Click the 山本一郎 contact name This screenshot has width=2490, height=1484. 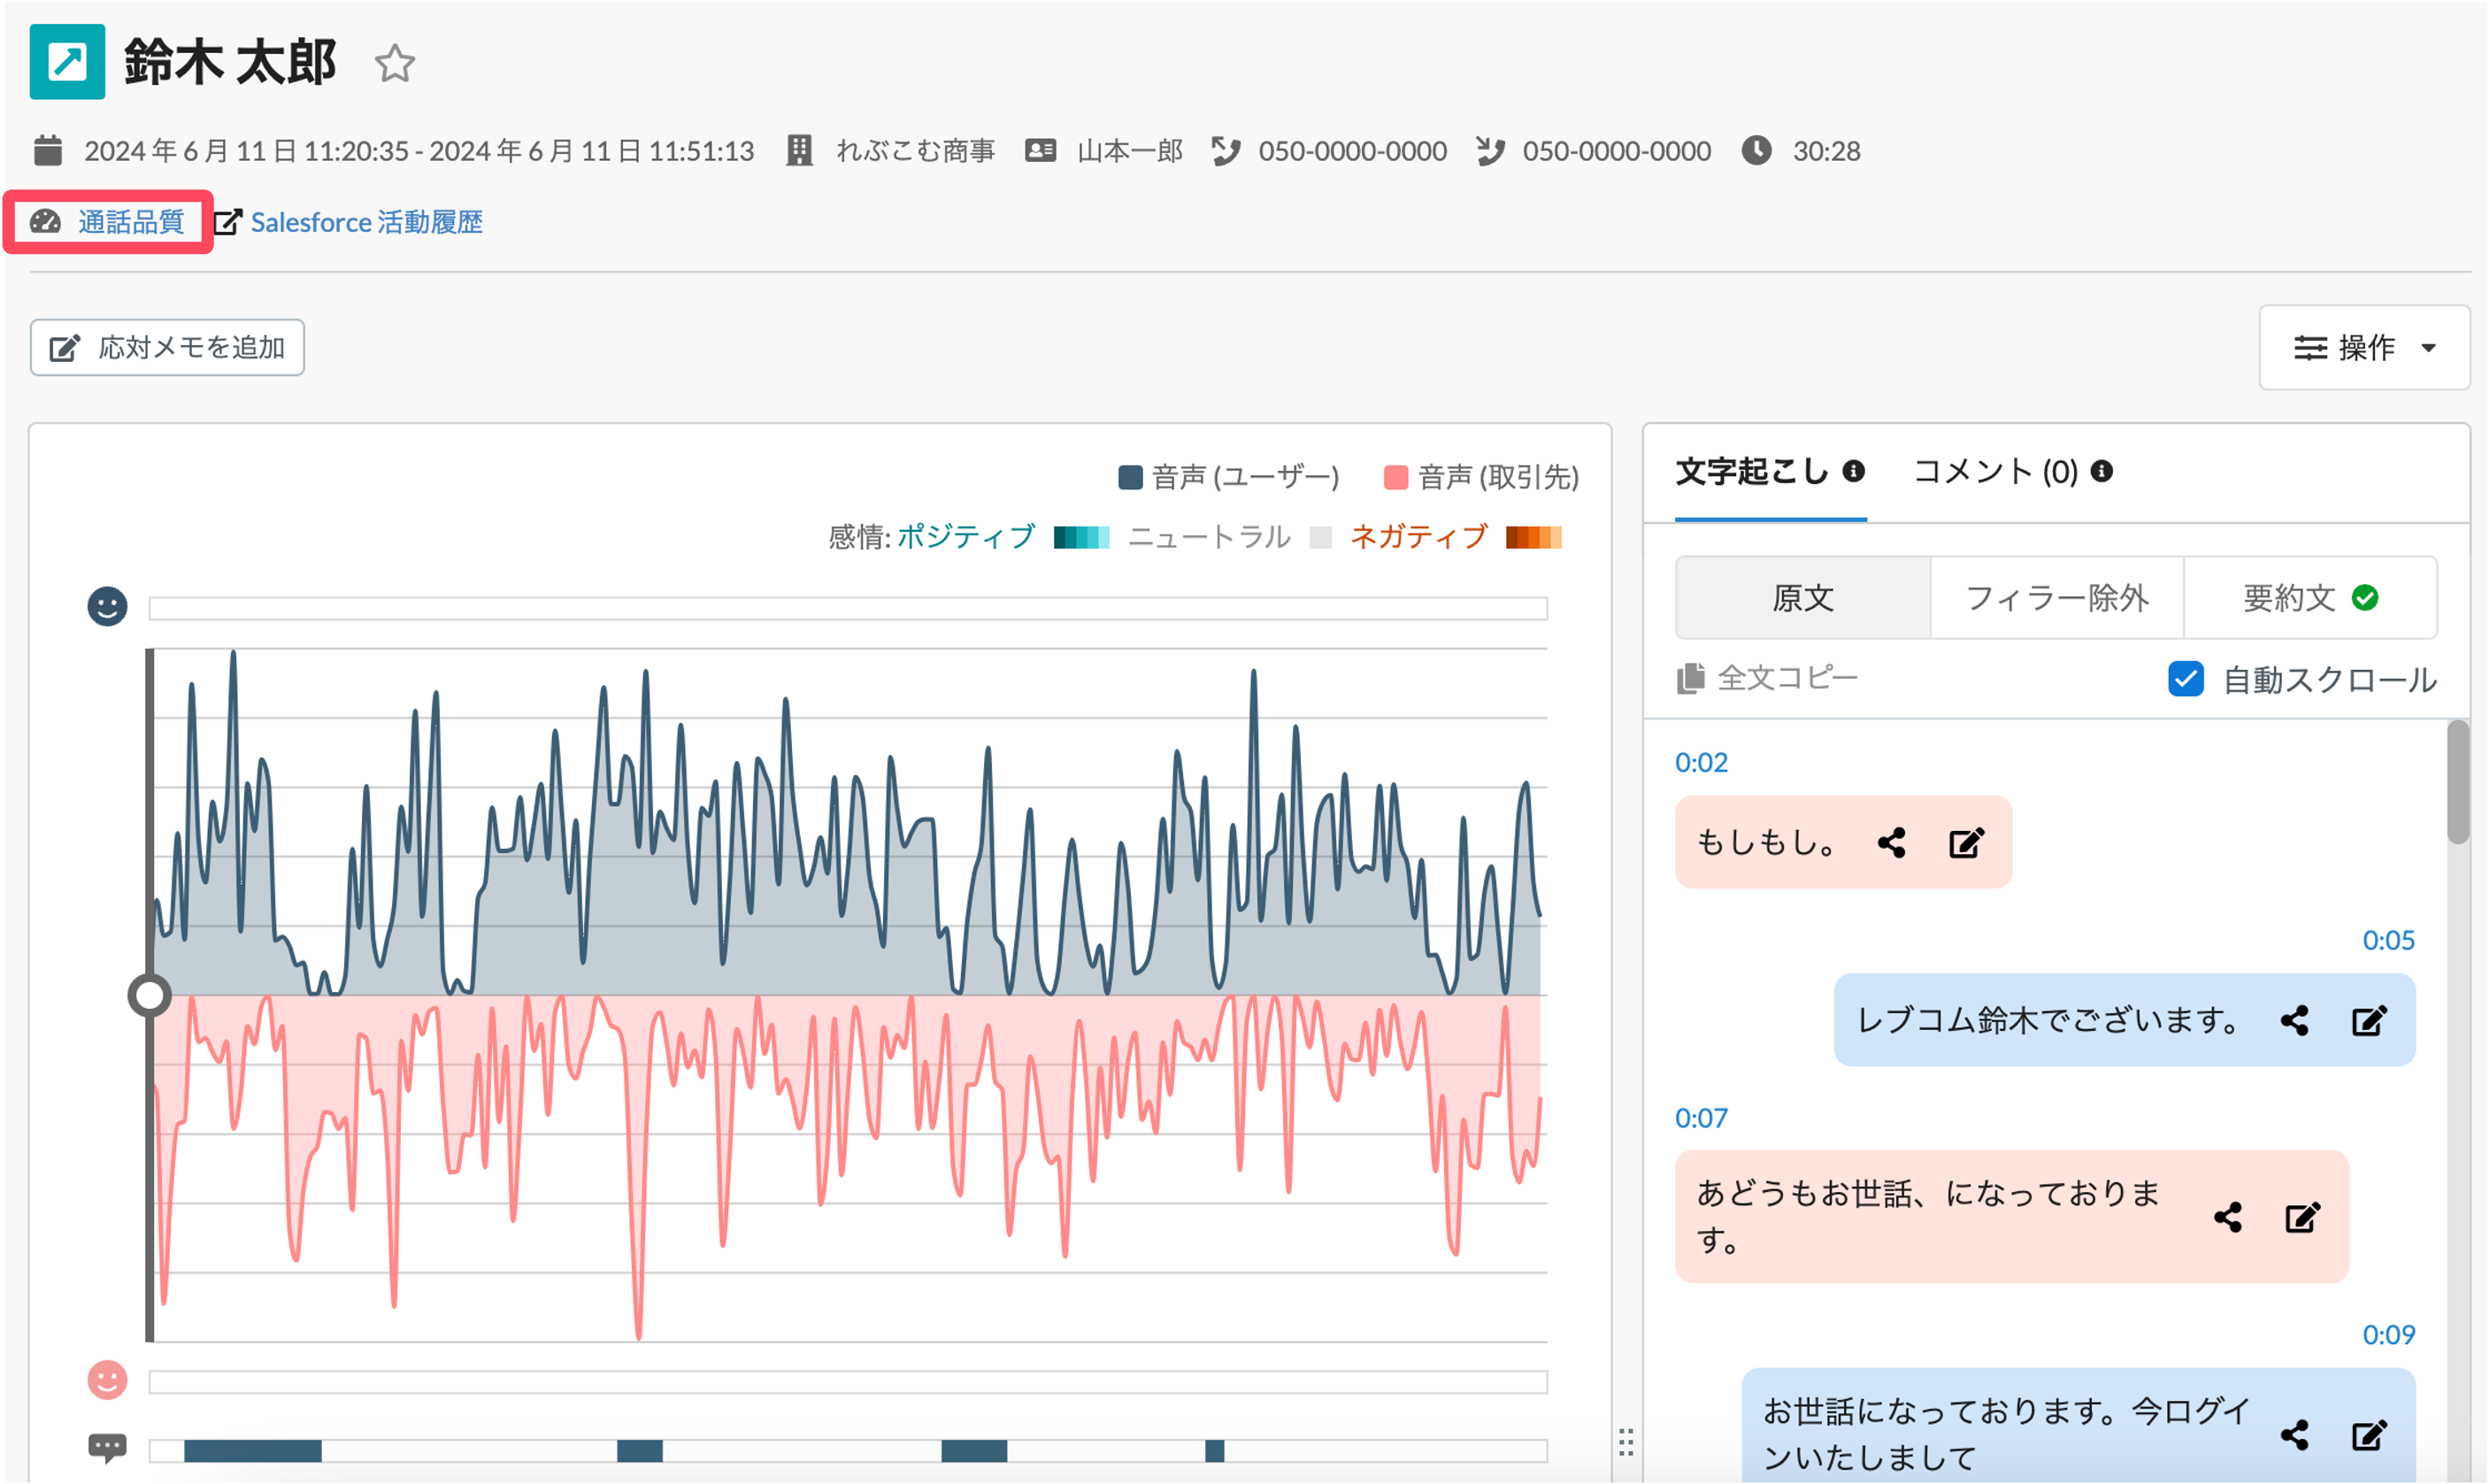(x=1130, y=151)
